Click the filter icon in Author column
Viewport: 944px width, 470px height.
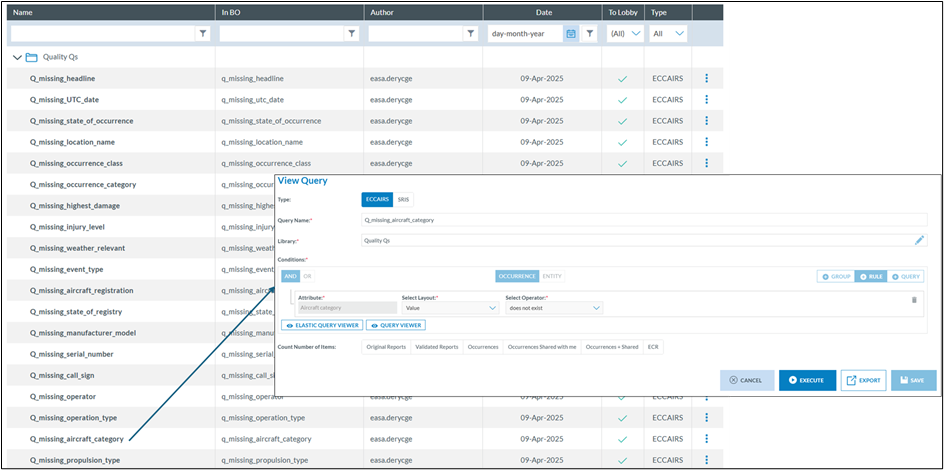pos(470,33)
